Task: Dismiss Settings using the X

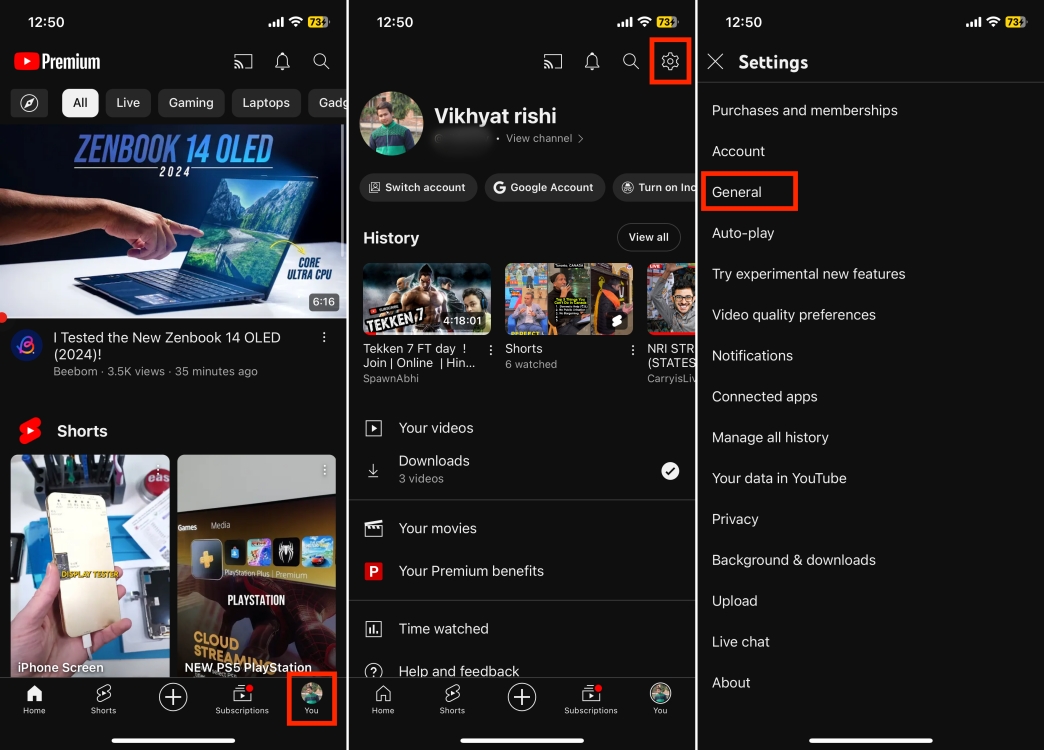Action: pyautogui.click(x=715, y=61)
